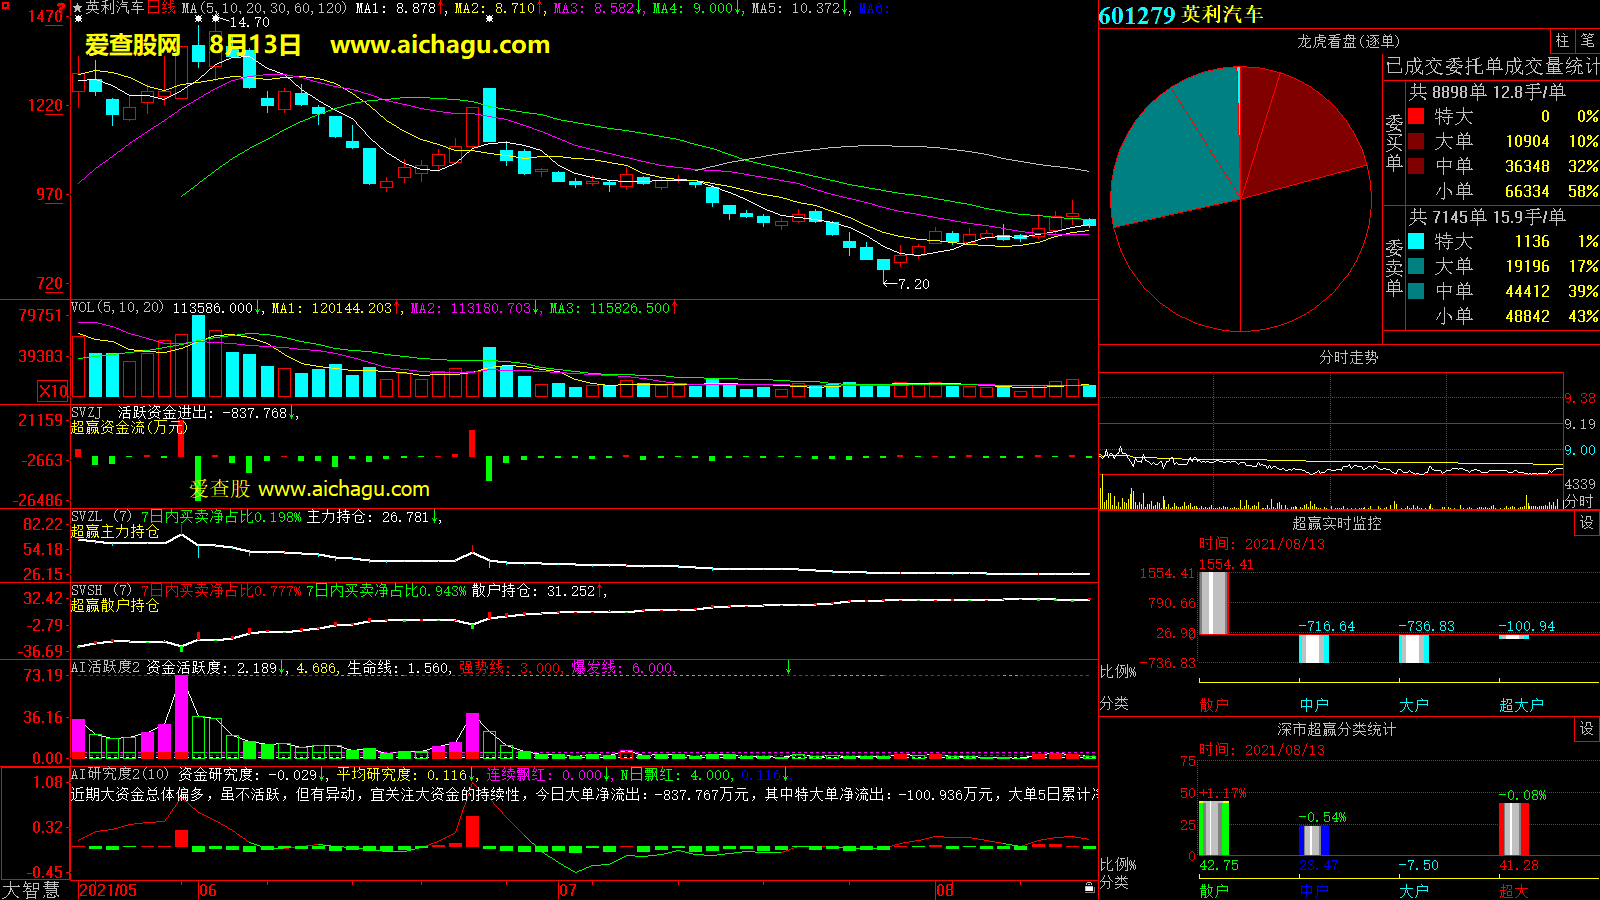The image size is (1600, 900).
Task: Click the 601279 stock code
Action: 1137,16
